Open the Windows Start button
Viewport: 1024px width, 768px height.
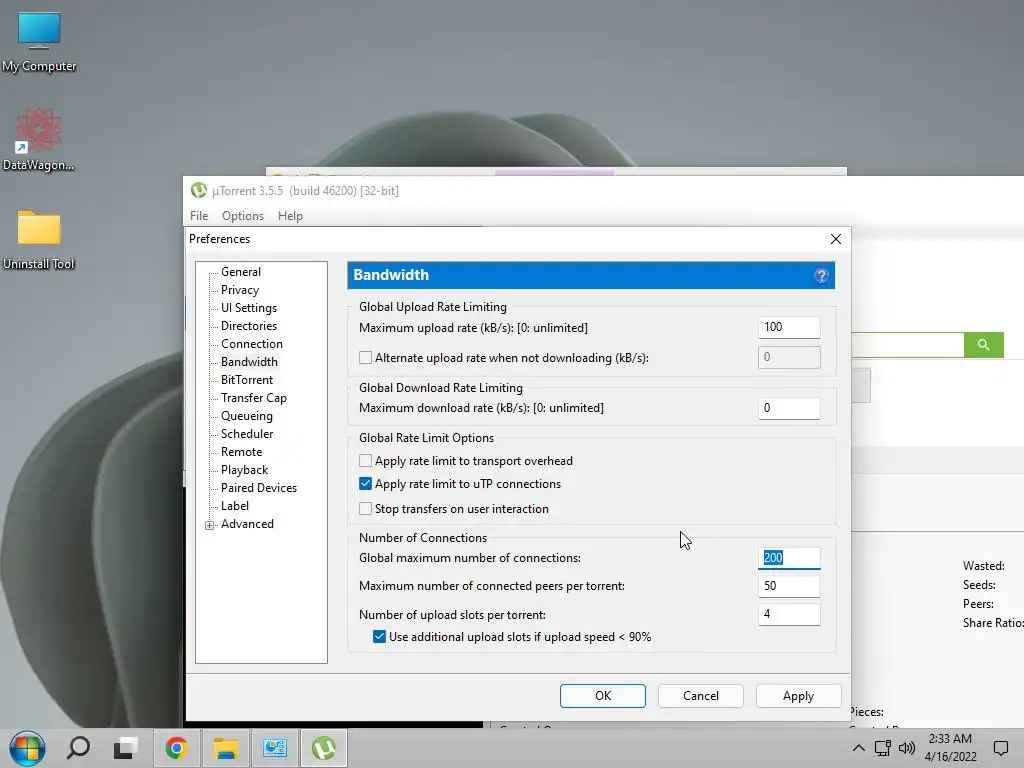point(27,748)
